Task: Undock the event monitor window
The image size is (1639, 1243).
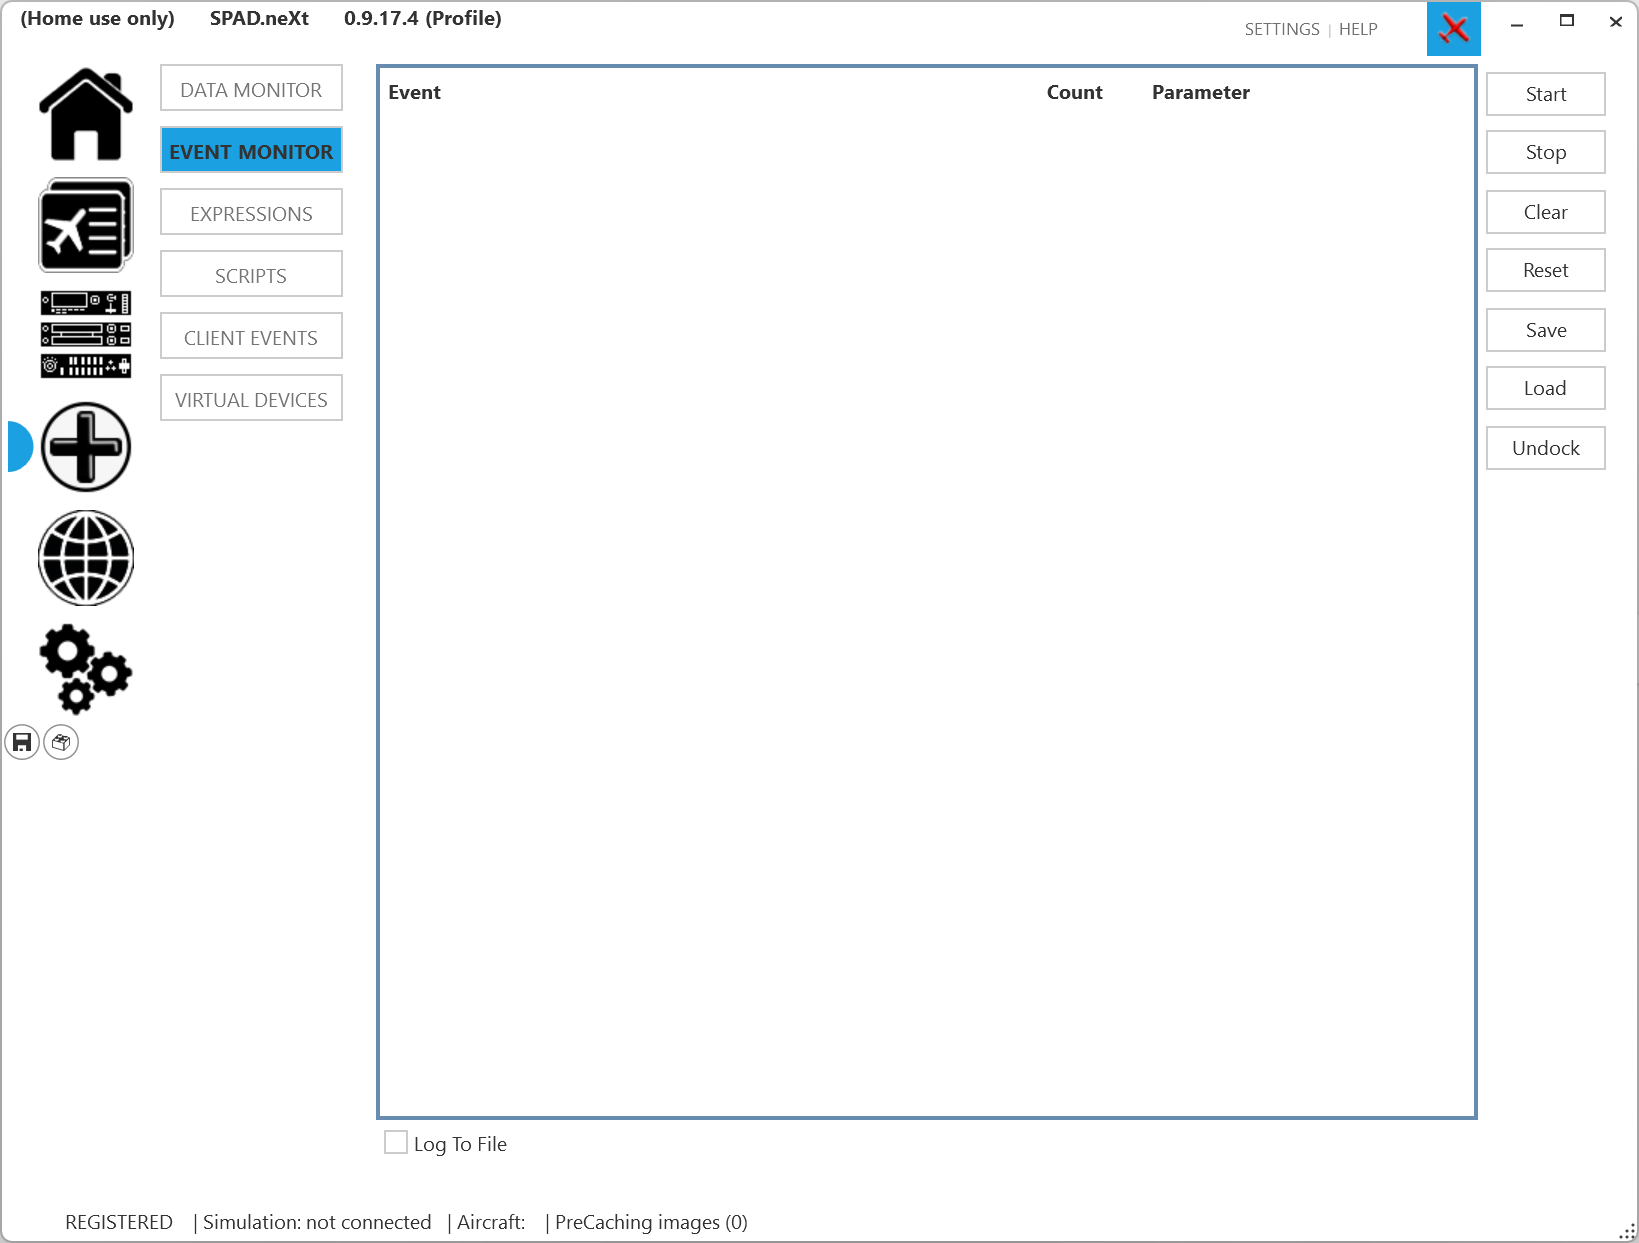Action: pyautogui.click(x=1546, y=448)
